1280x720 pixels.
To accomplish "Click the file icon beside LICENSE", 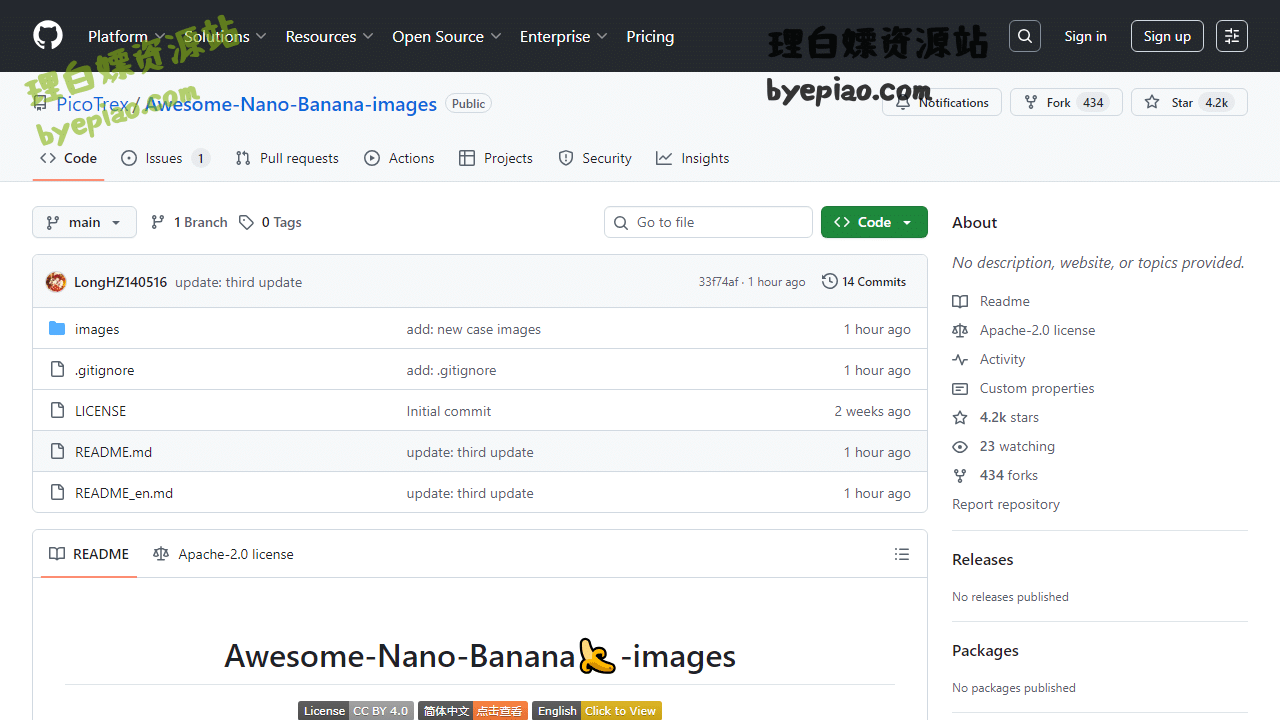I will click(x=57, y=411).
